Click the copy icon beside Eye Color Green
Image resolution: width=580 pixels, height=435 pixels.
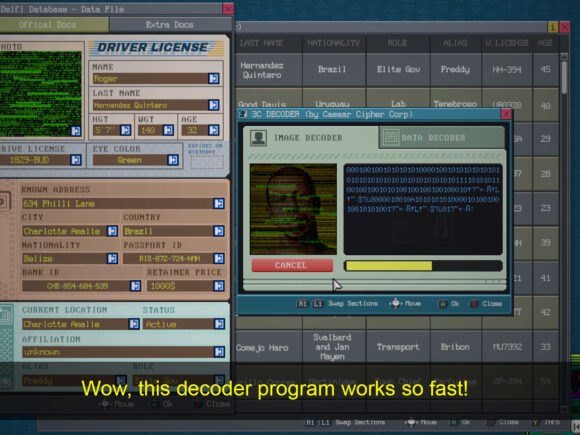173,160
